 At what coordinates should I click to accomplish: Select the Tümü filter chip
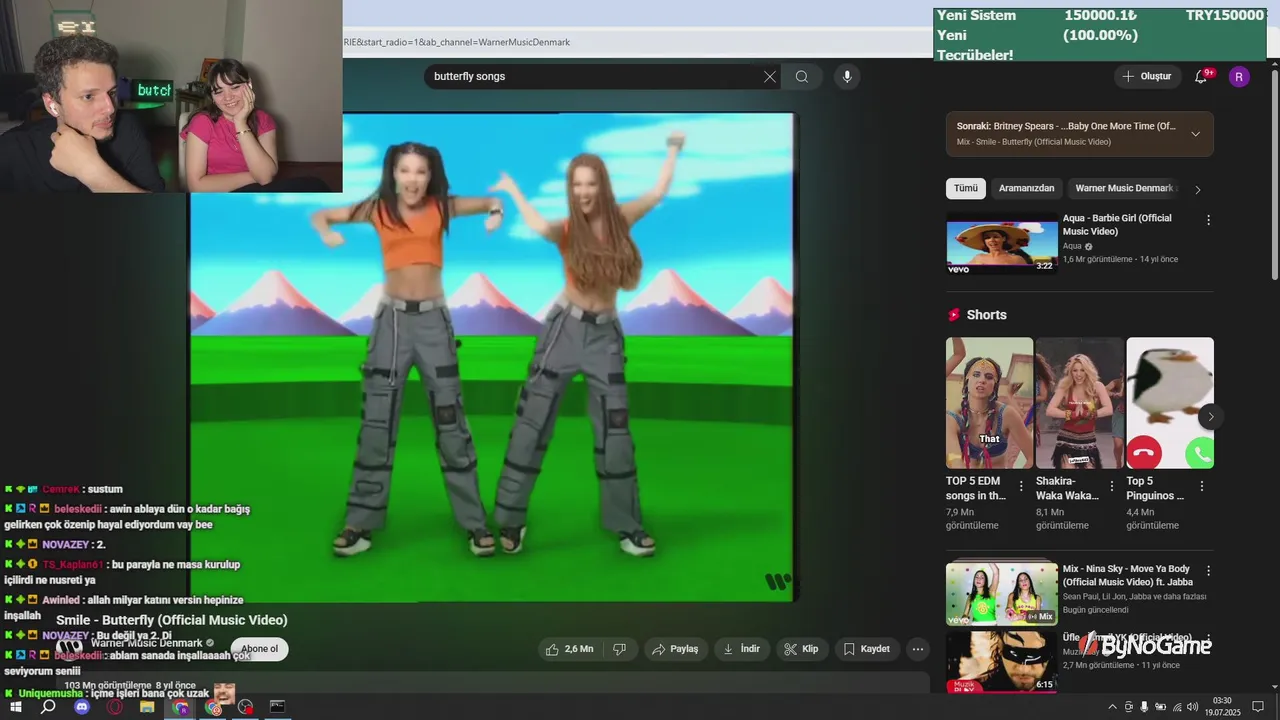pos(966,188)
